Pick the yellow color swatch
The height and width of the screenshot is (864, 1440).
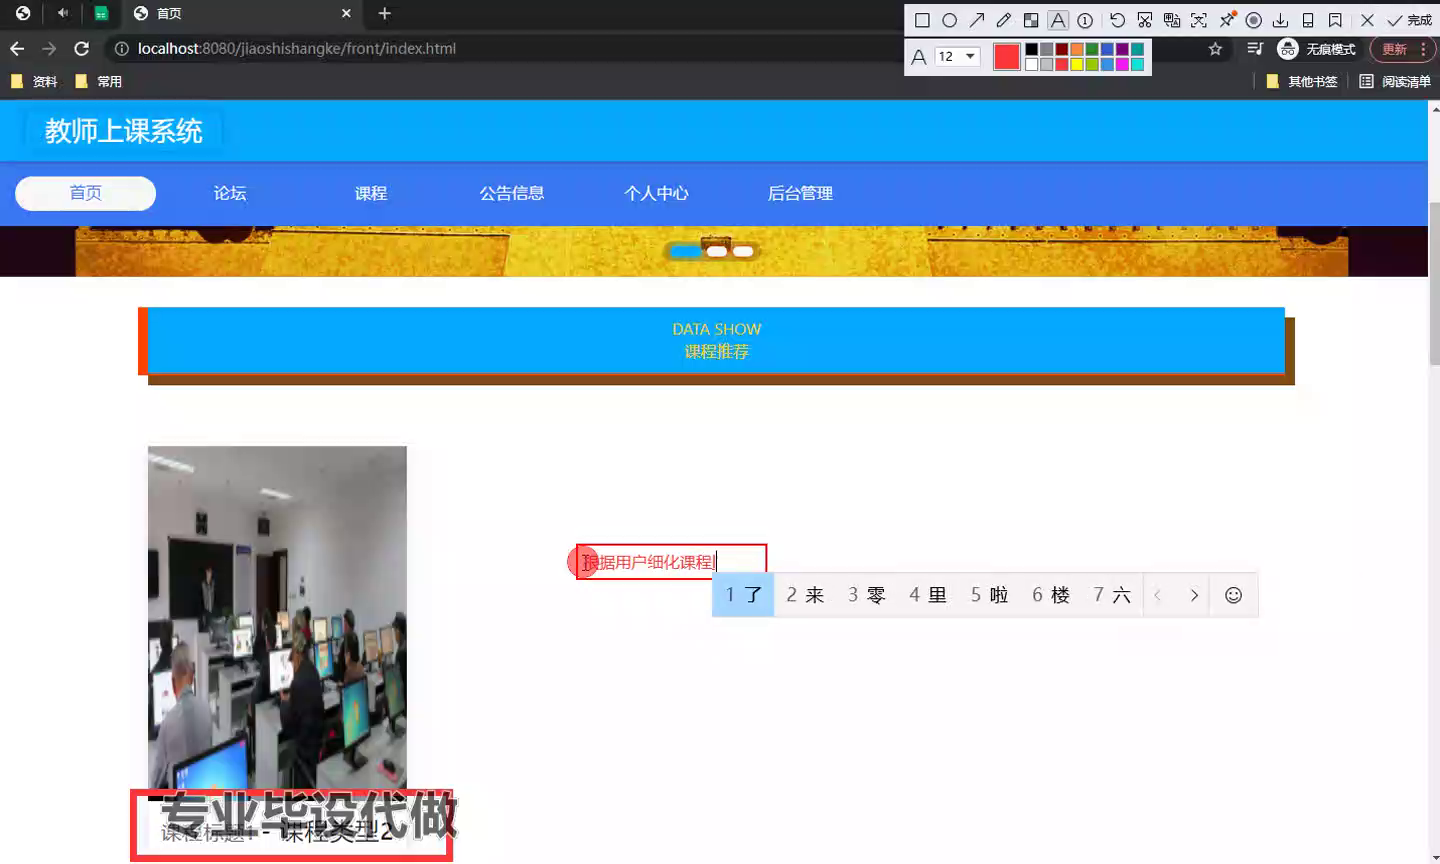pos(1077,64)
